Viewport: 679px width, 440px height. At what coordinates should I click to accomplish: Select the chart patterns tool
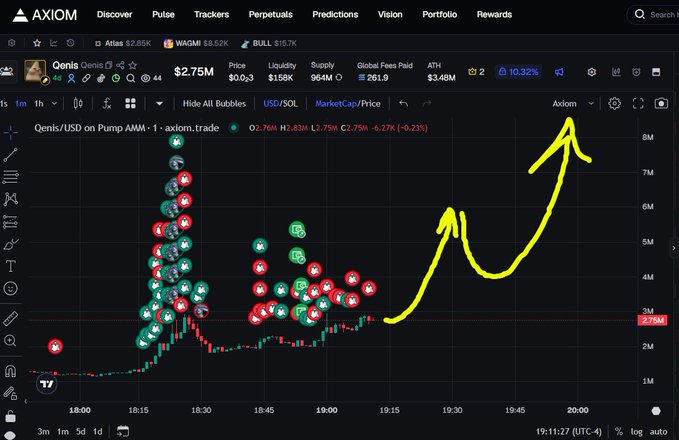10,199
